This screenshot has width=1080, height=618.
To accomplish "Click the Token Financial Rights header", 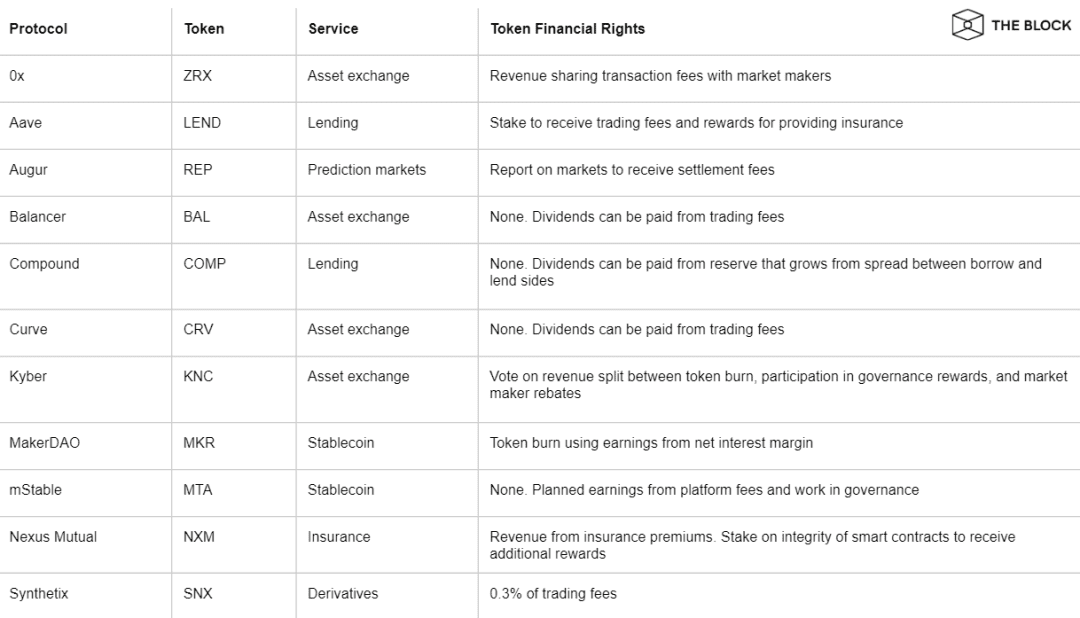I will click(x=568, y=29).
